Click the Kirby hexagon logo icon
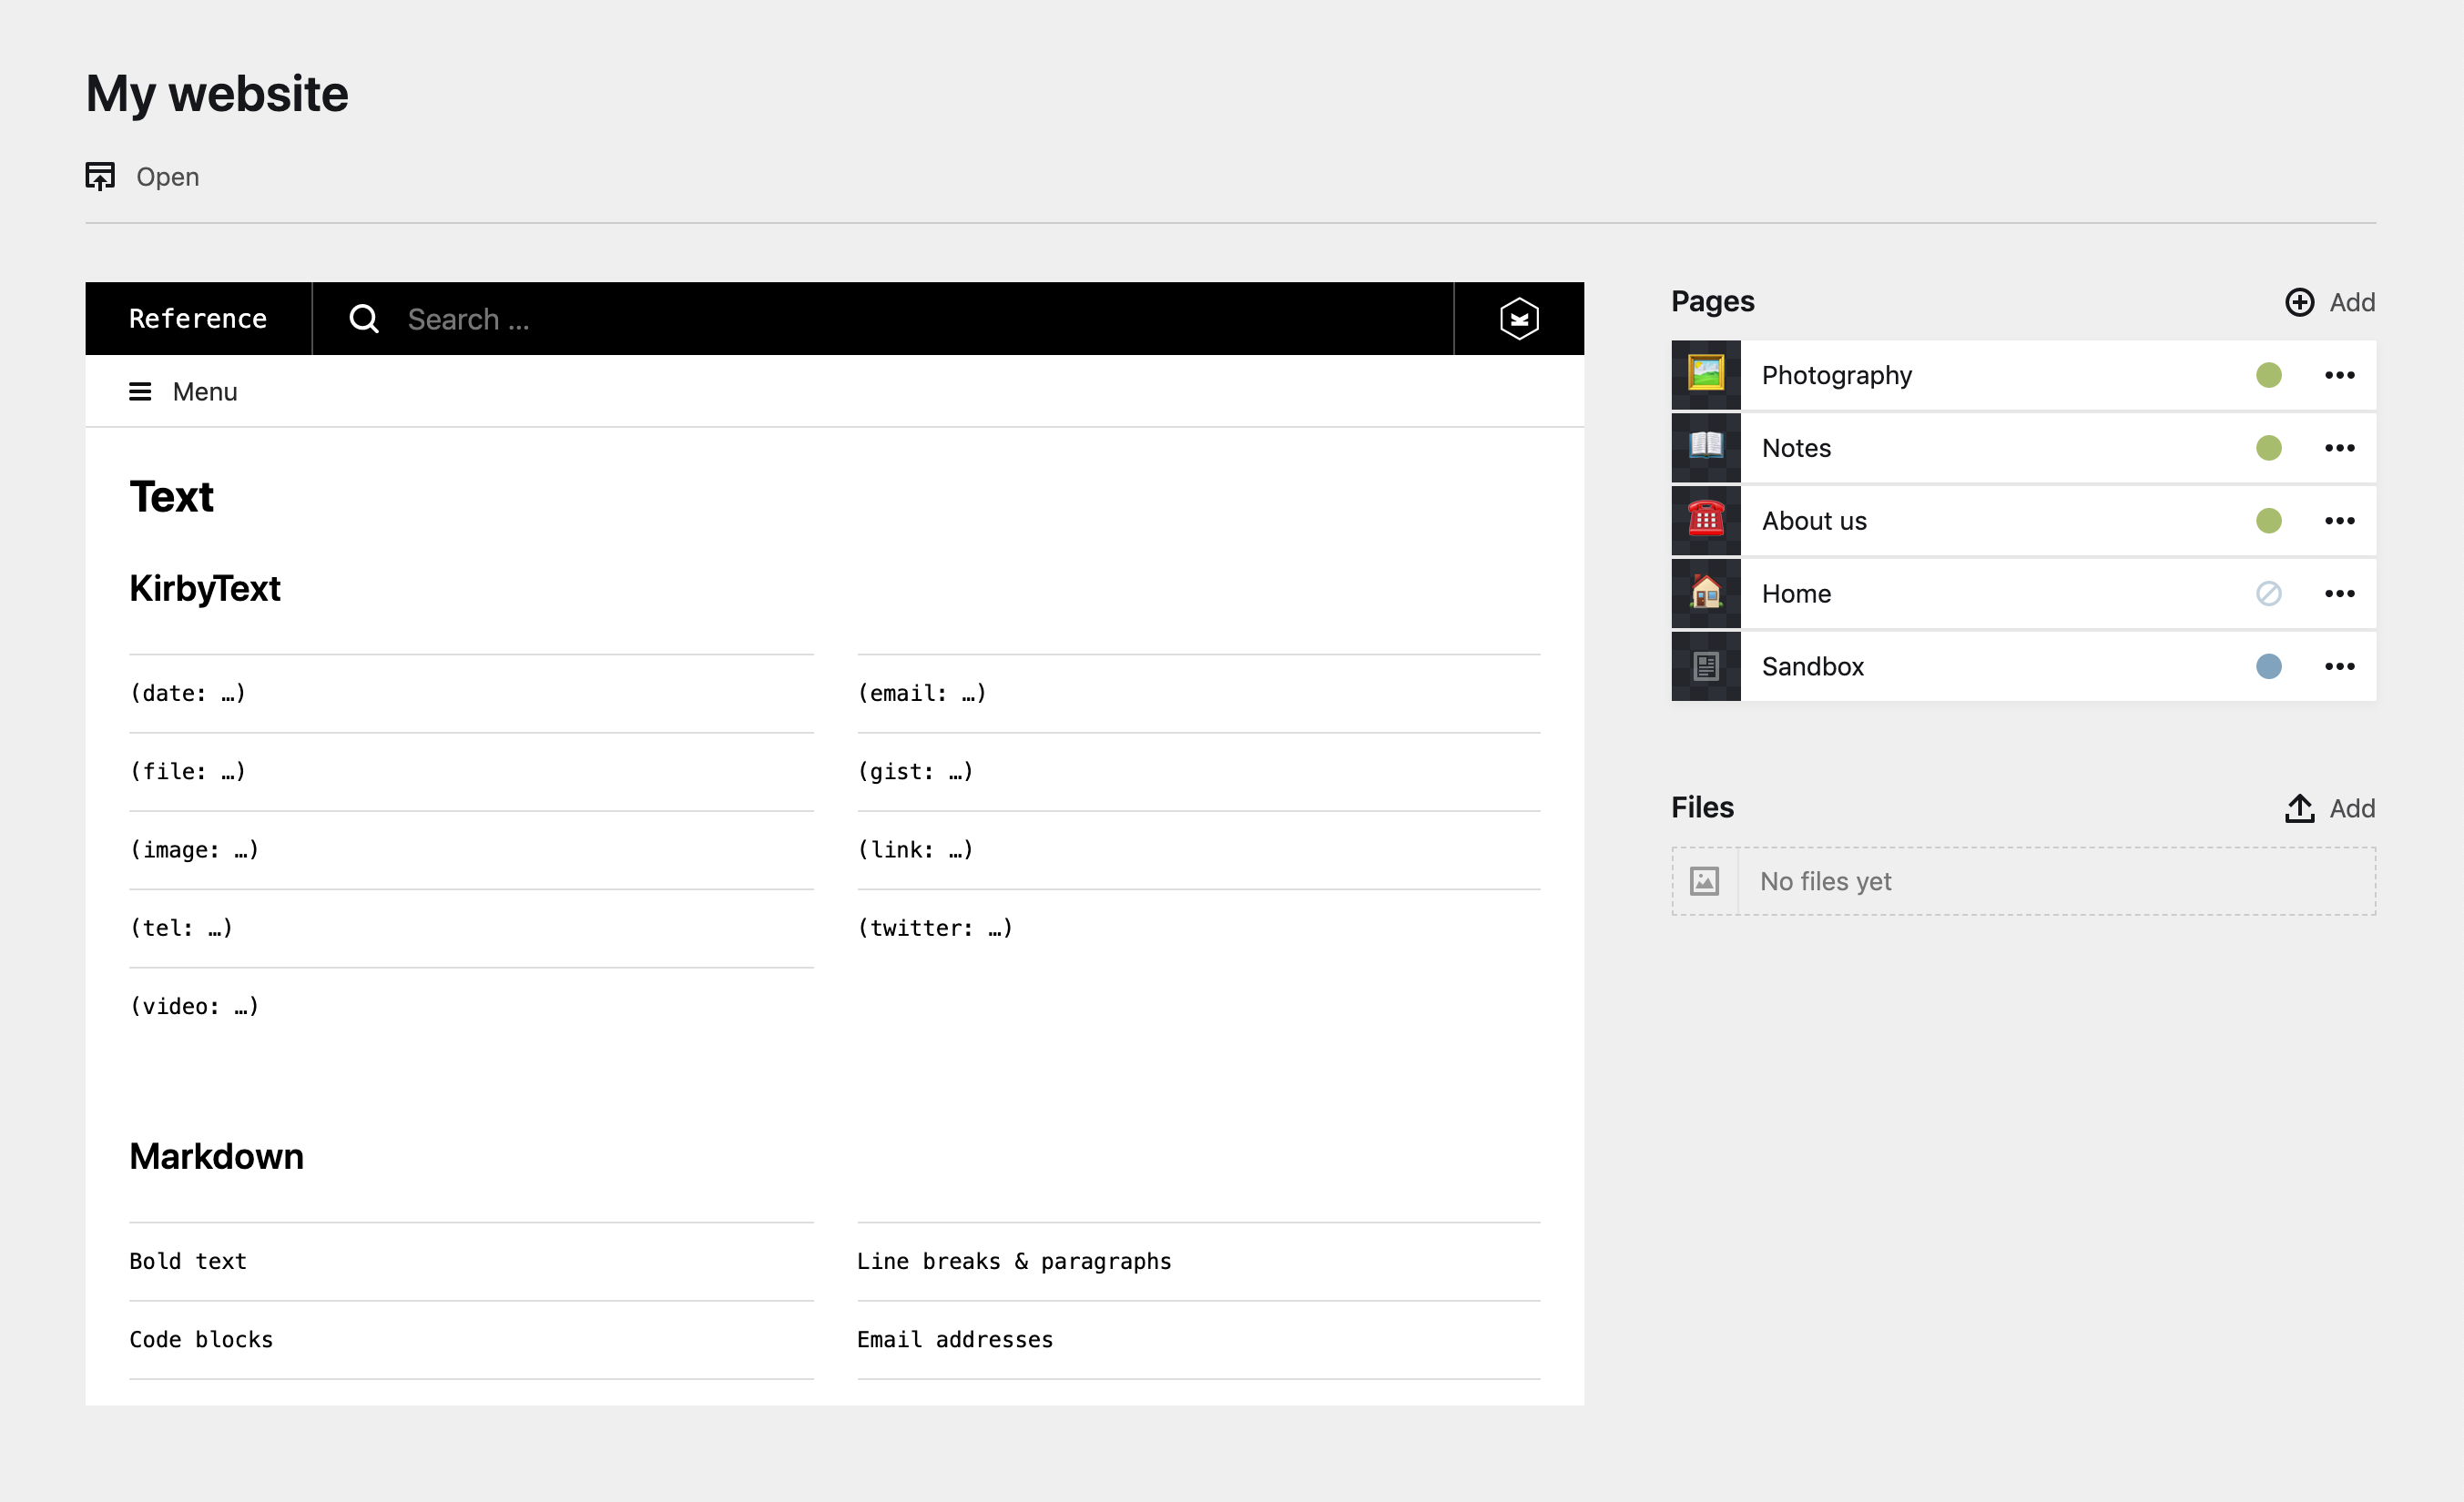Viewport: 2464px width, 1502px height. coord(1518,319)
